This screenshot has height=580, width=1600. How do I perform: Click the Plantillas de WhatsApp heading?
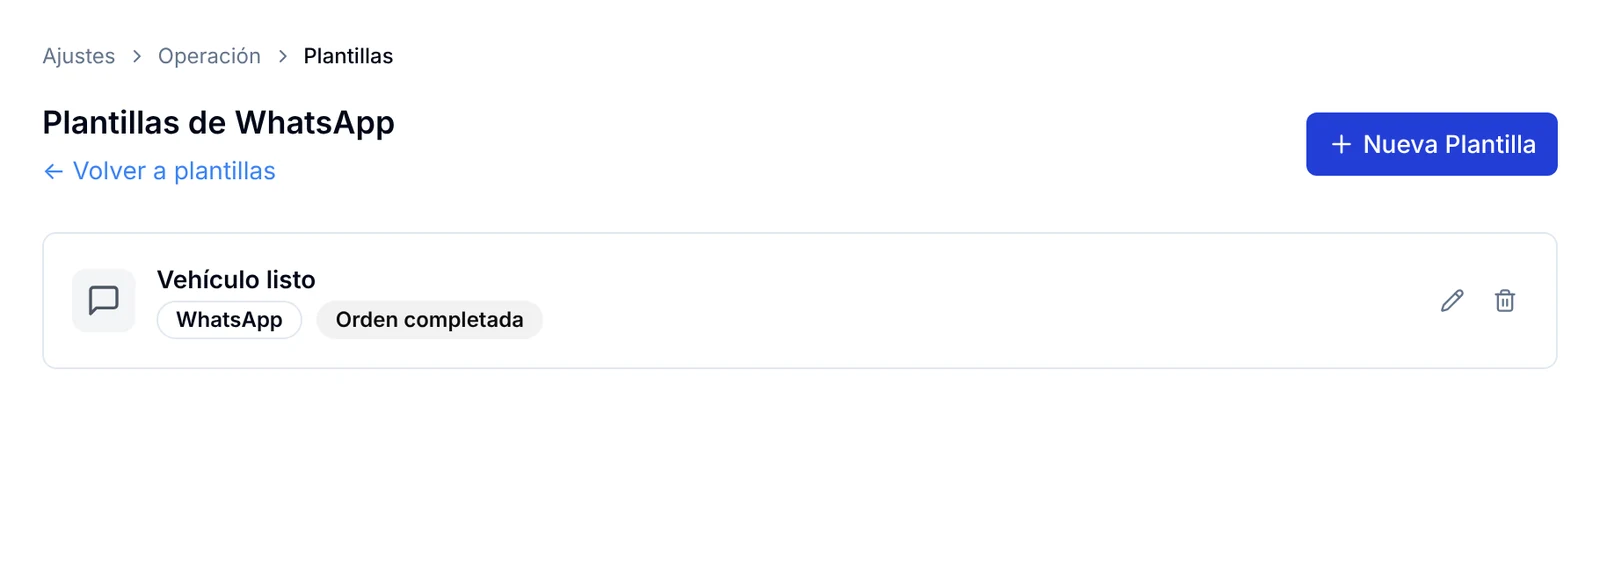coord(218,122)
